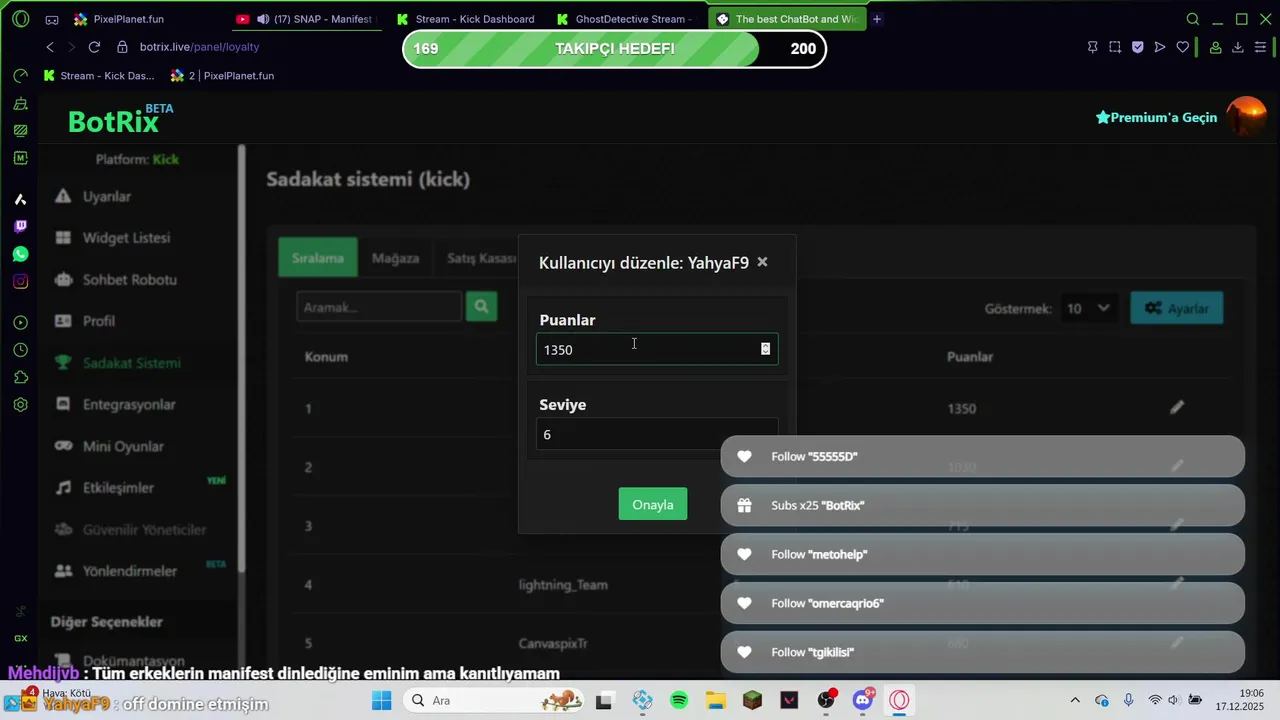1280x720 pixels.
Task: Click the Follow "55555D" notification
Action: (x=982, y=456)
